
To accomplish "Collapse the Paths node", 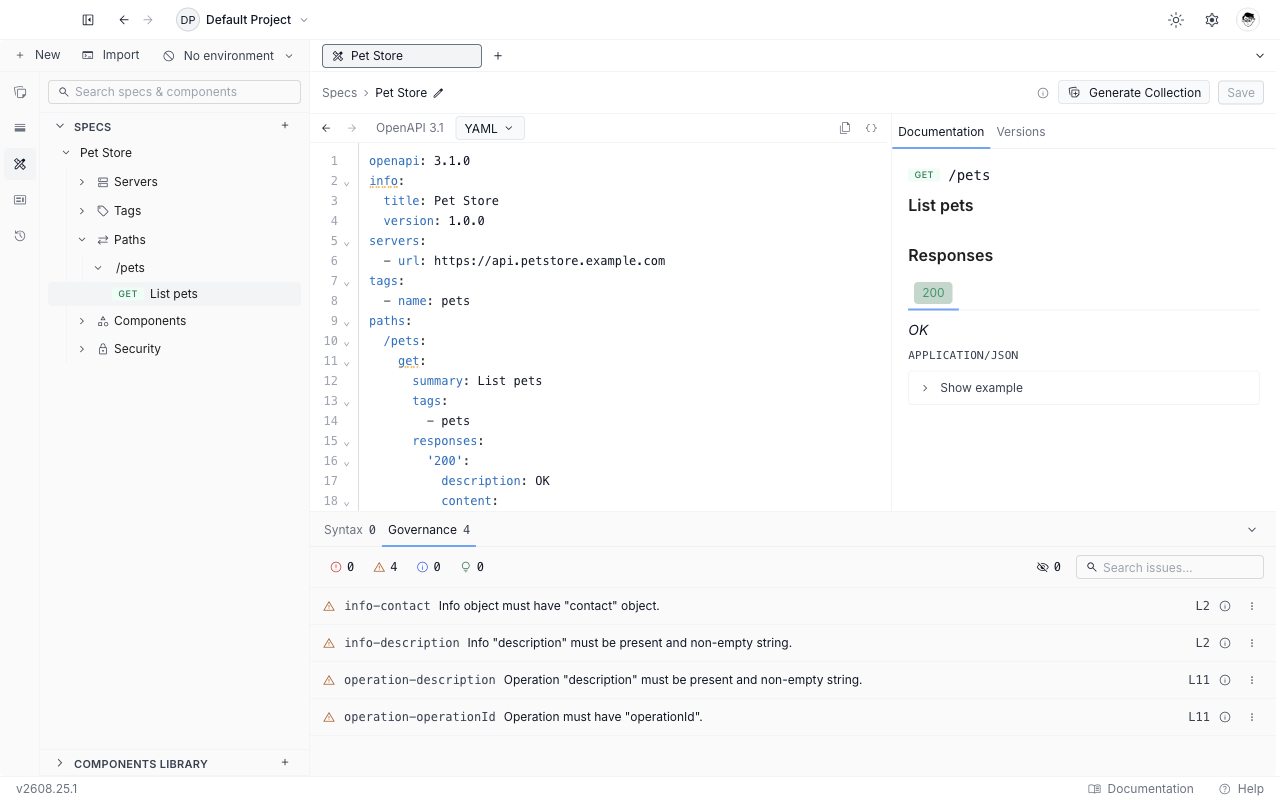I will point(82,240).
